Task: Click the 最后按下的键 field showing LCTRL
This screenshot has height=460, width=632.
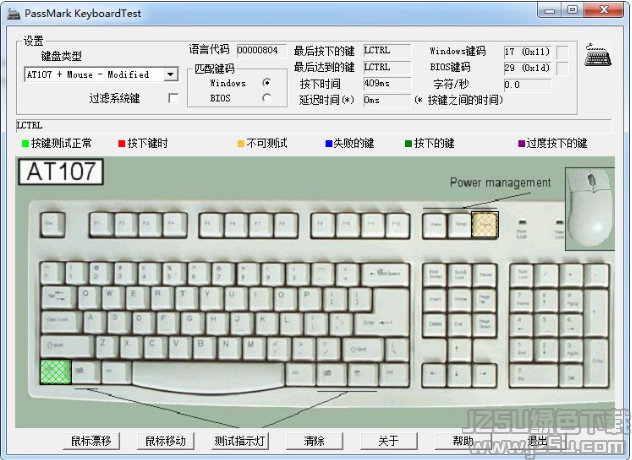Action: coord(387,50)
